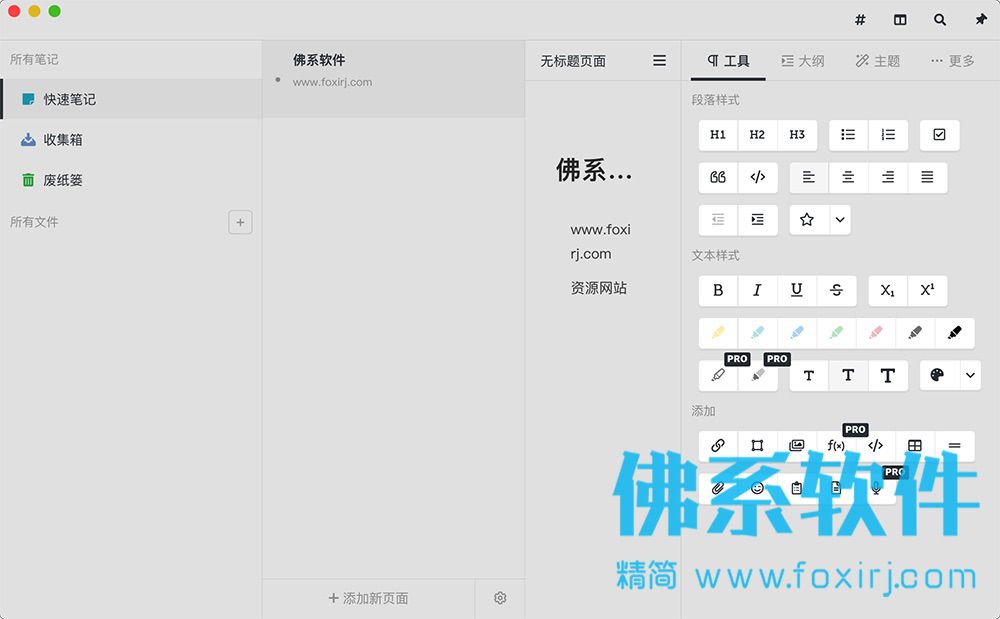Open the hamburger menu beside 无标题页面
The height and width of the screenshot is (619, 1000).
pos(659,61)
